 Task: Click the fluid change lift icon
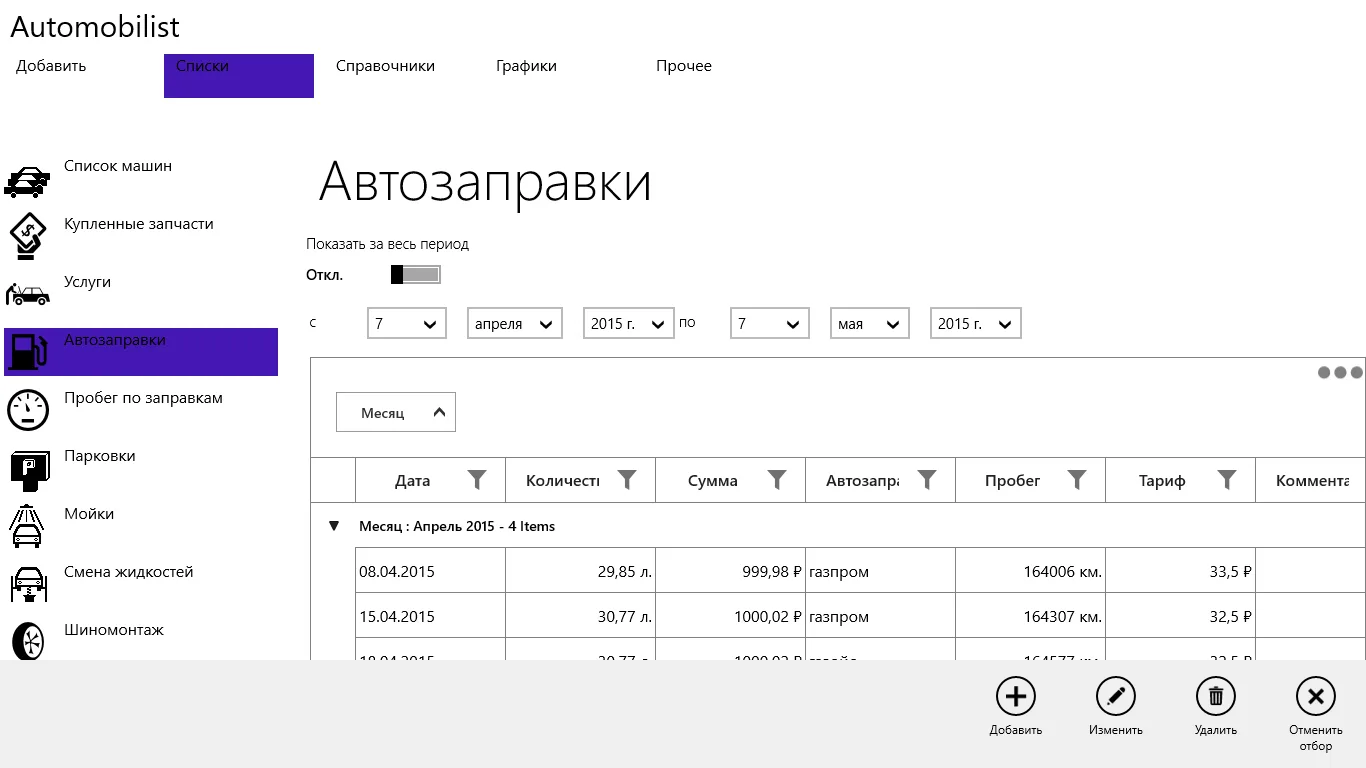28,584
